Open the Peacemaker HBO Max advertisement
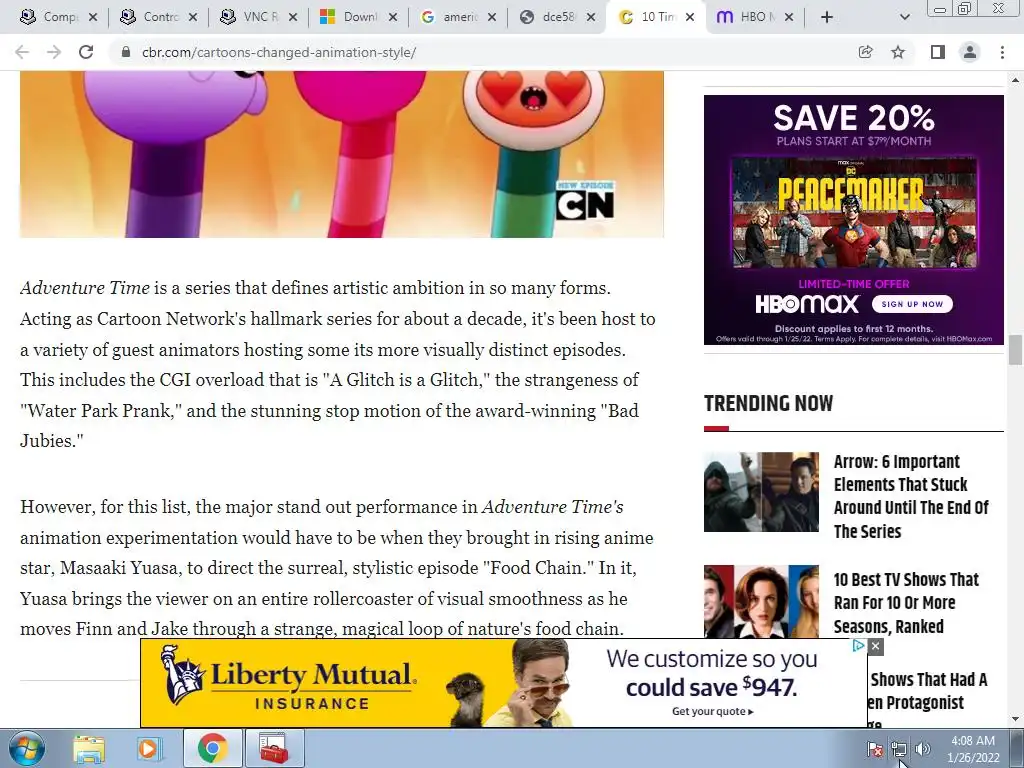This screenshot has width=1024, height=768. coord(854,219)
